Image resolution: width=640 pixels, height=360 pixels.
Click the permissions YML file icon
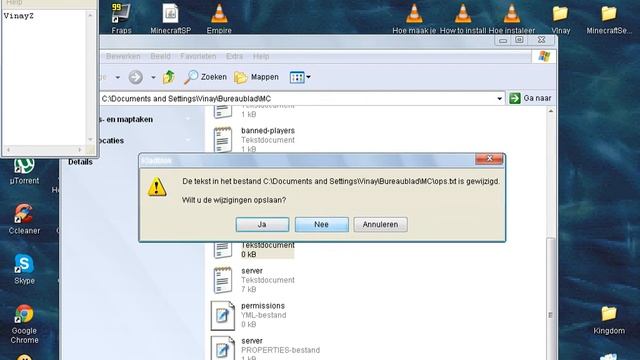[222, 316]
